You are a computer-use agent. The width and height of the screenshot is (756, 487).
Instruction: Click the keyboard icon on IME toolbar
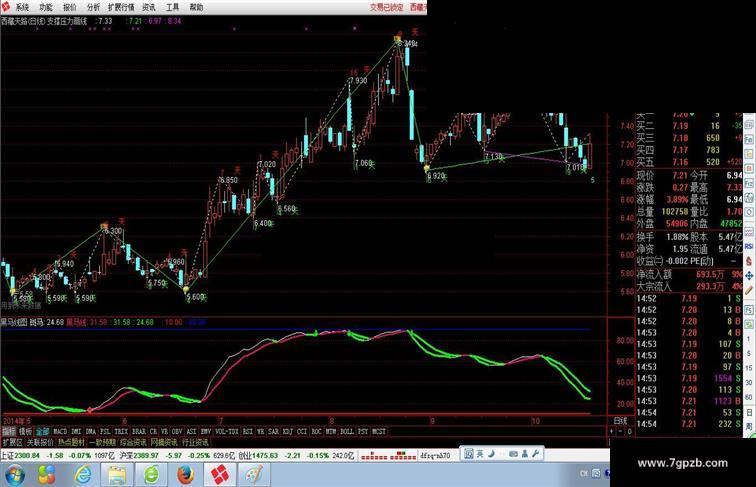tap(513, 454)
